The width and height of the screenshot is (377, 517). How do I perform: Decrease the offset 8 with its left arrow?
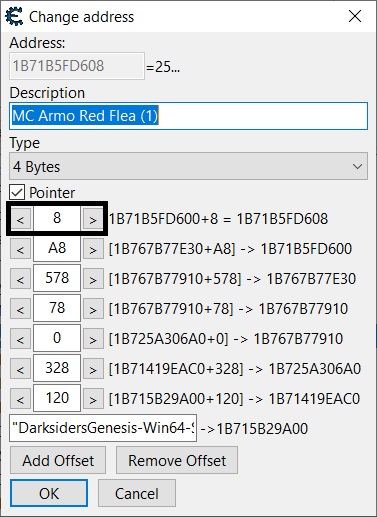pyautogui.click(x=20, y=219)
